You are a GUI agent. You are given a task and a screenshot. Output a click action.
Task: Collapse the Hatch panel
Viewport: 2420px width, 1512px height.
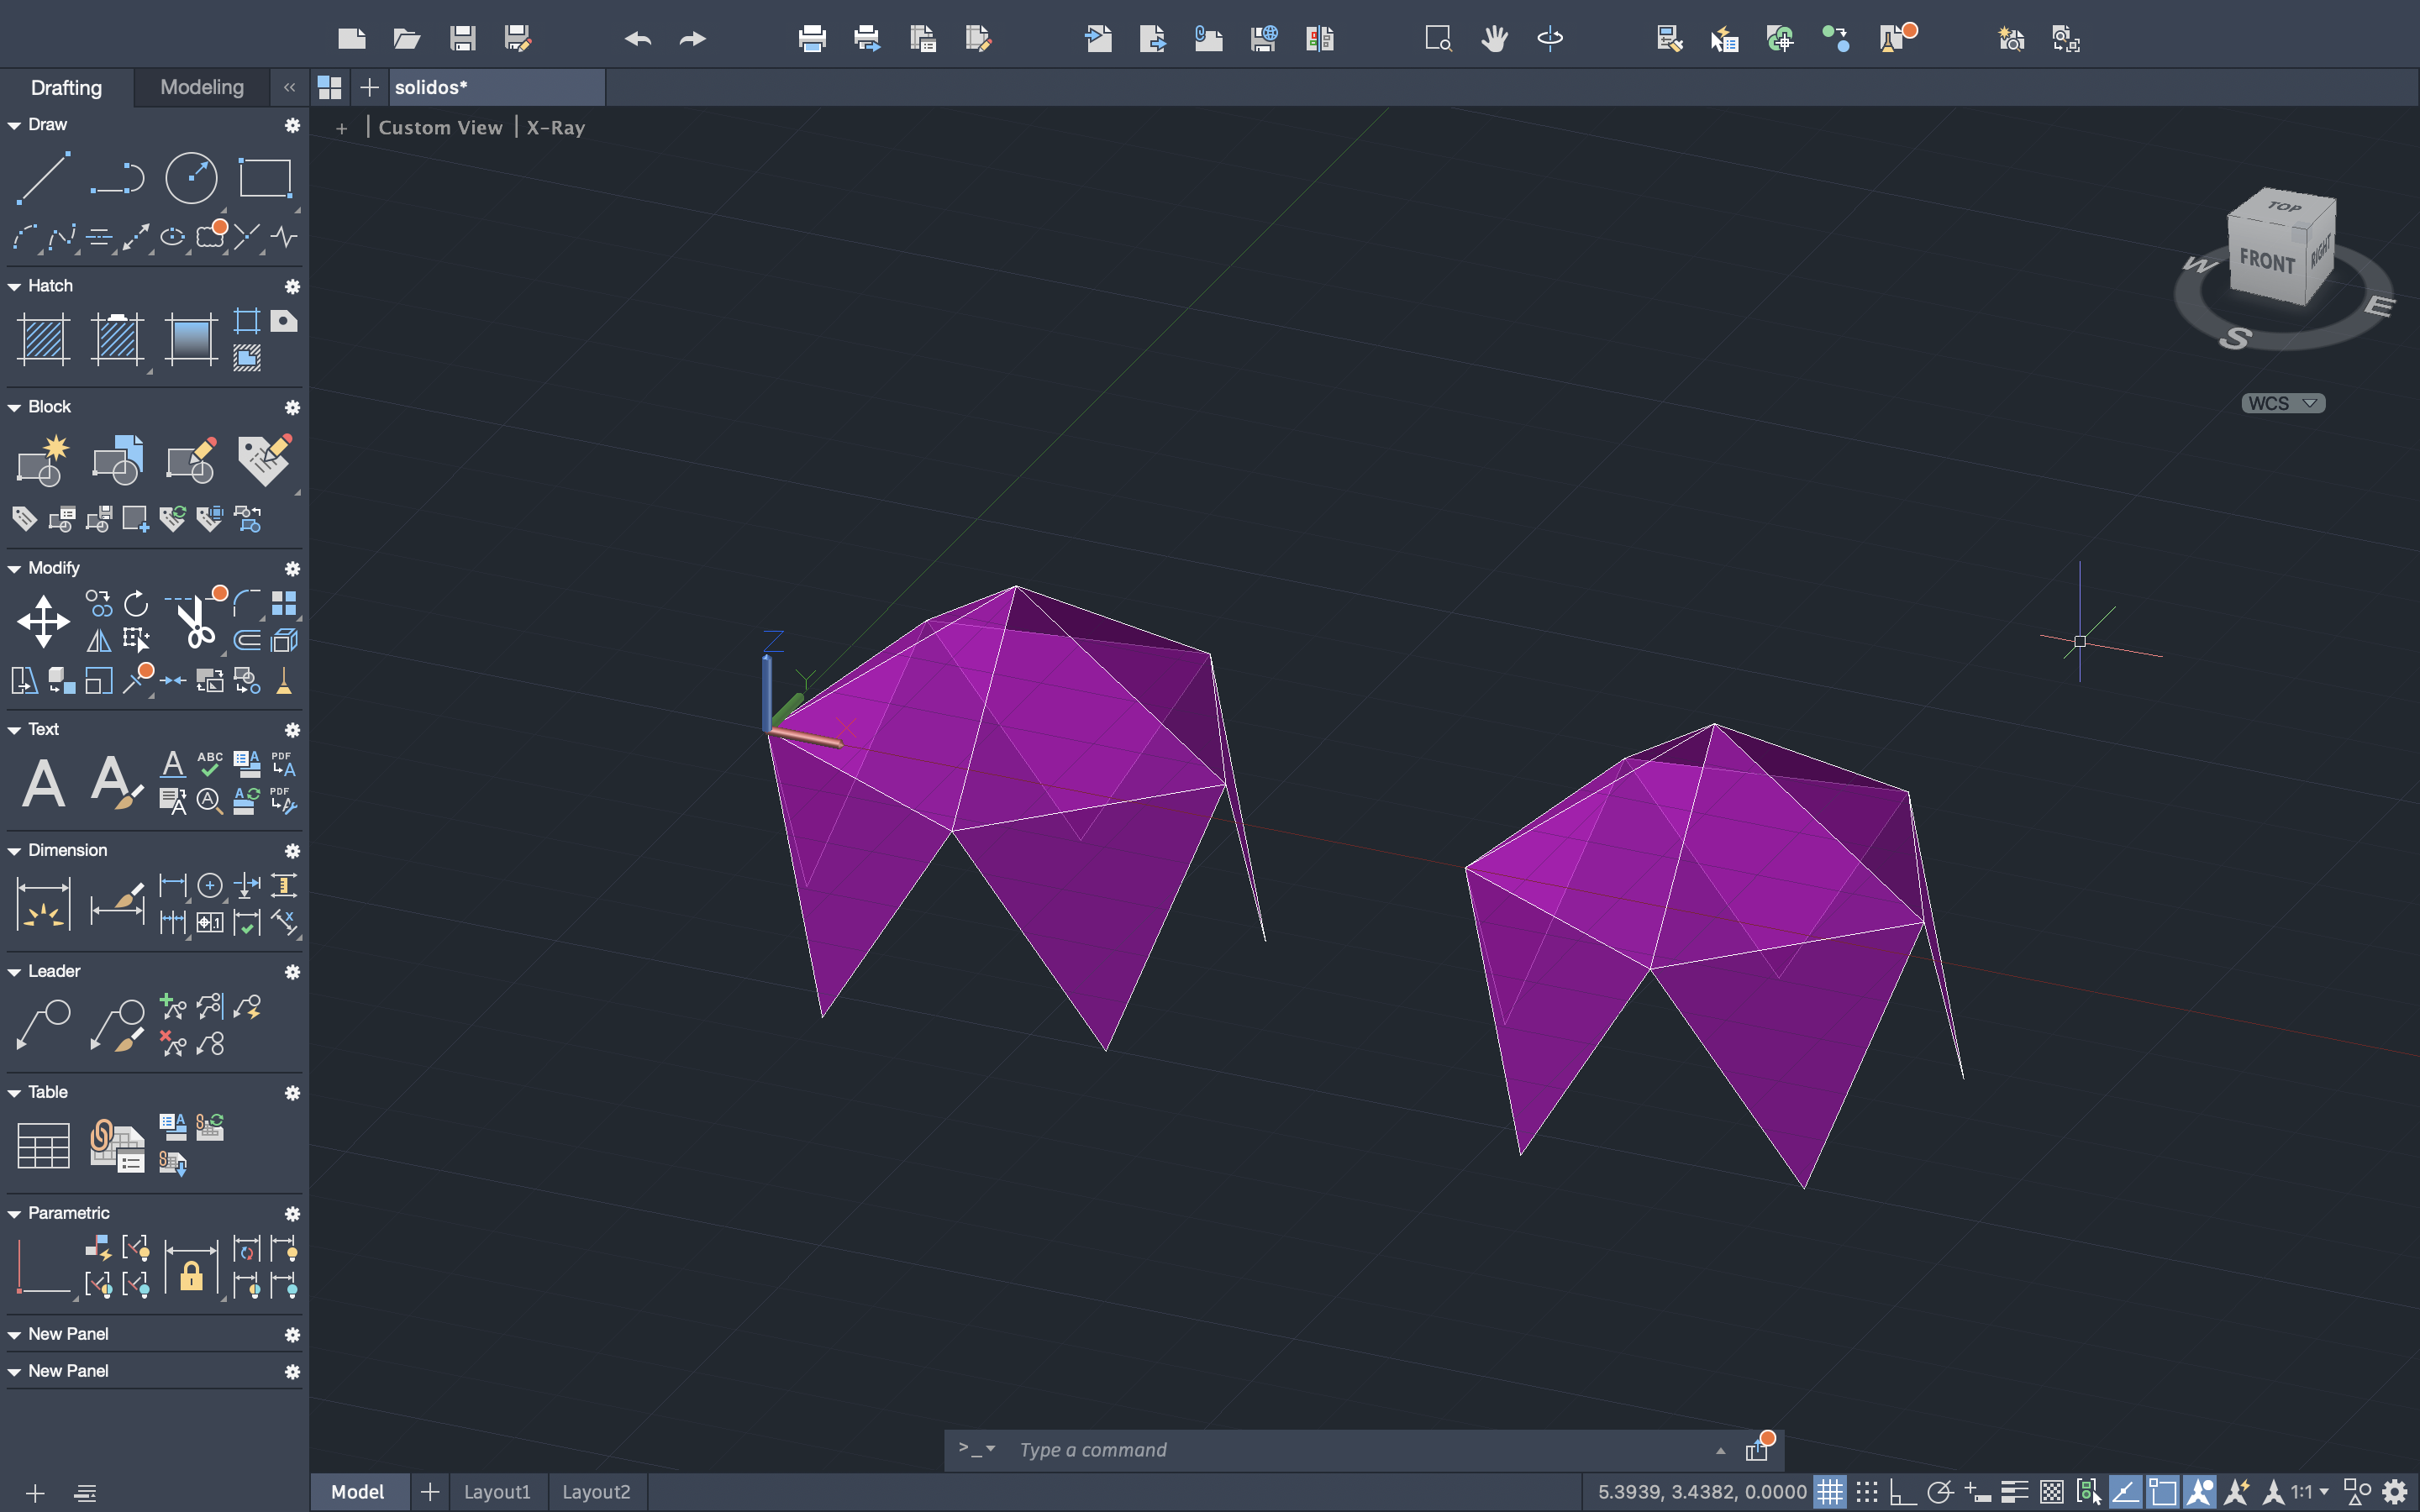click(x=15, y=287)
